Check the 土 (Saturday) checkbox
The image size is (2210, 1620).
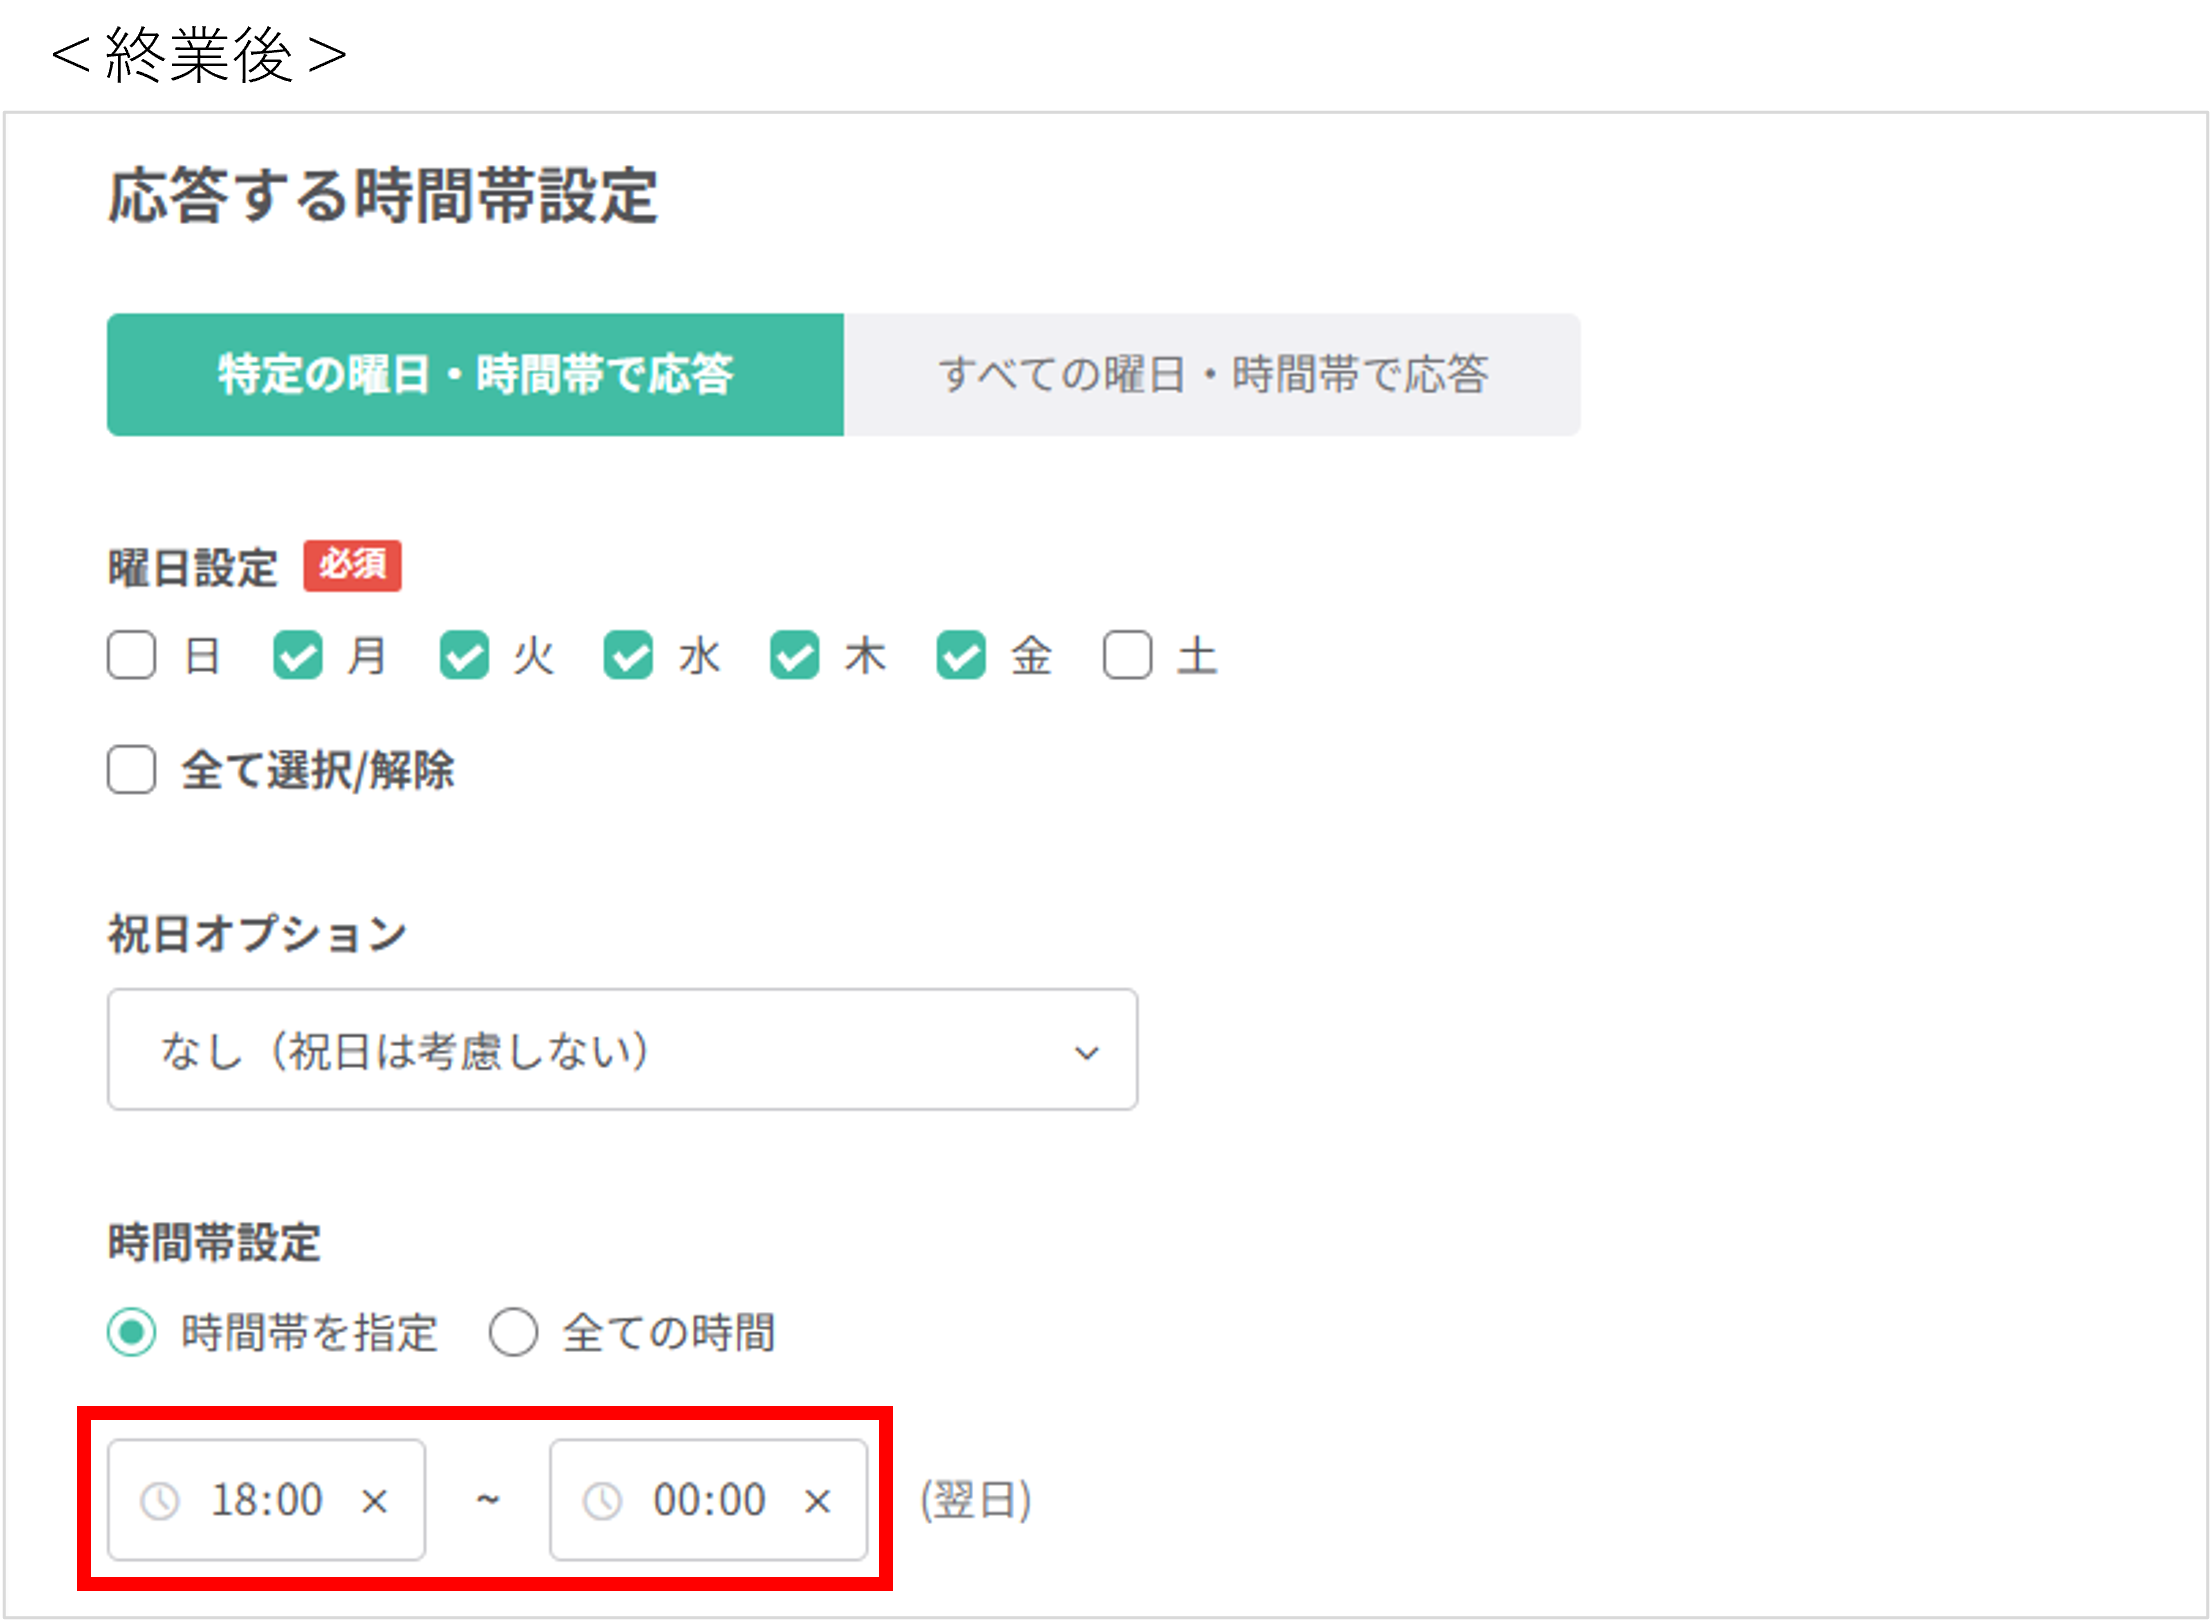pos(1127,656)
